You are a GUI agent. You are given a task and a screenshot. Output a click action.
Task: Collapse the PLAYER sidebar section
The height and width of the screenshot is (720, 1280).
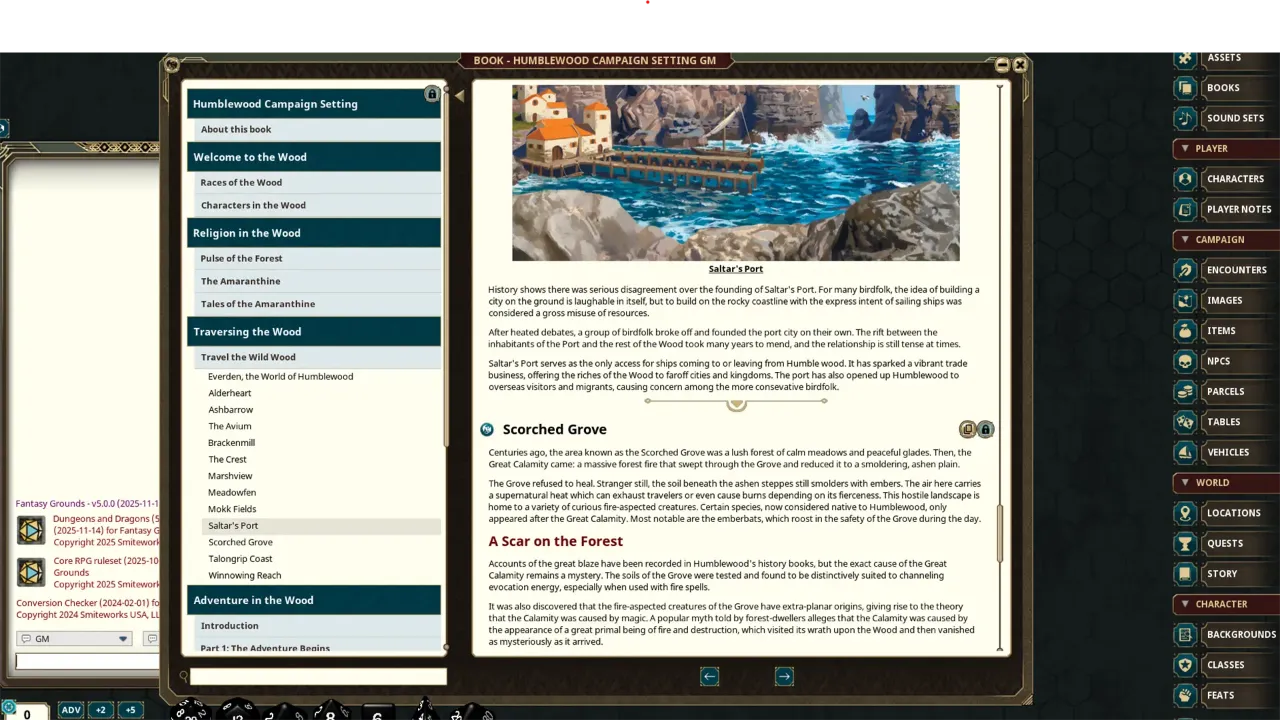tap(1226, 149)
